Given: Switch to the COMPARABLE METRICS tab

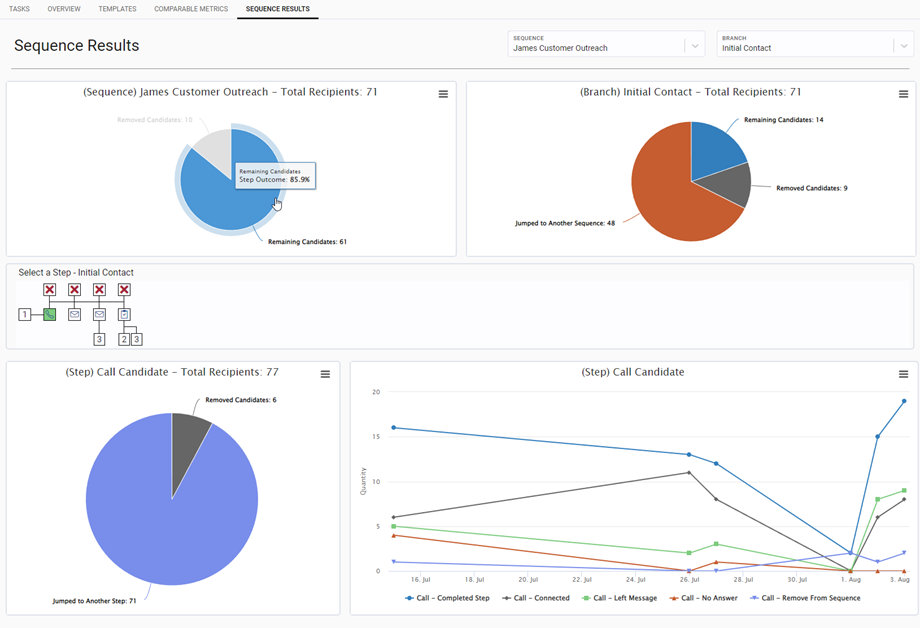Looking at the screenshot, I should [x=191, y=8].
